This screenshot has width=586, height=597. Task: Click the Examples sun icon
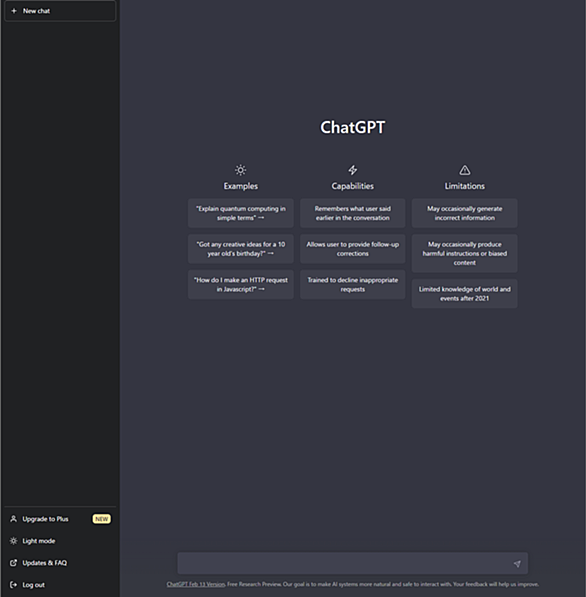point(241,170)
